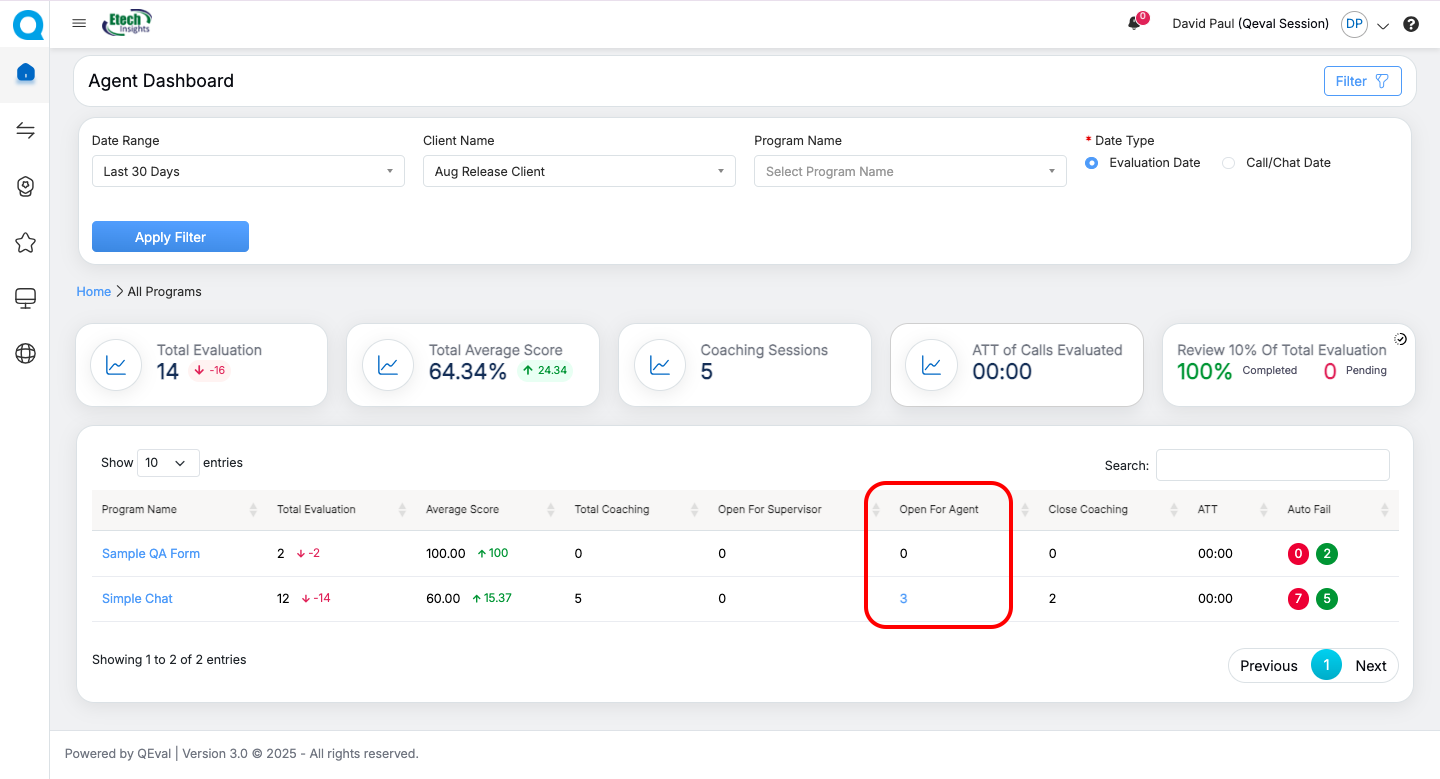Click the help question mark icon
The image size is (1440, 779).
coord(1411,25)
